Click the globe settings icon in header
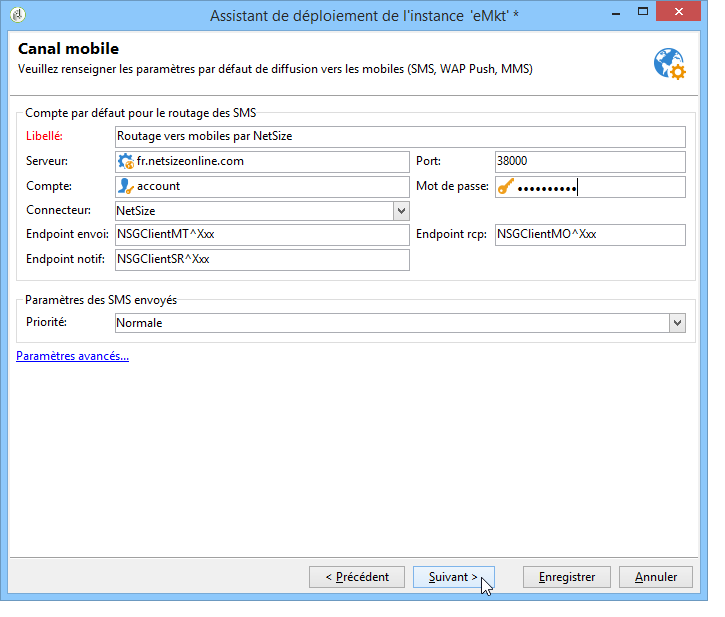725x617 pixels. click(670, 64)
